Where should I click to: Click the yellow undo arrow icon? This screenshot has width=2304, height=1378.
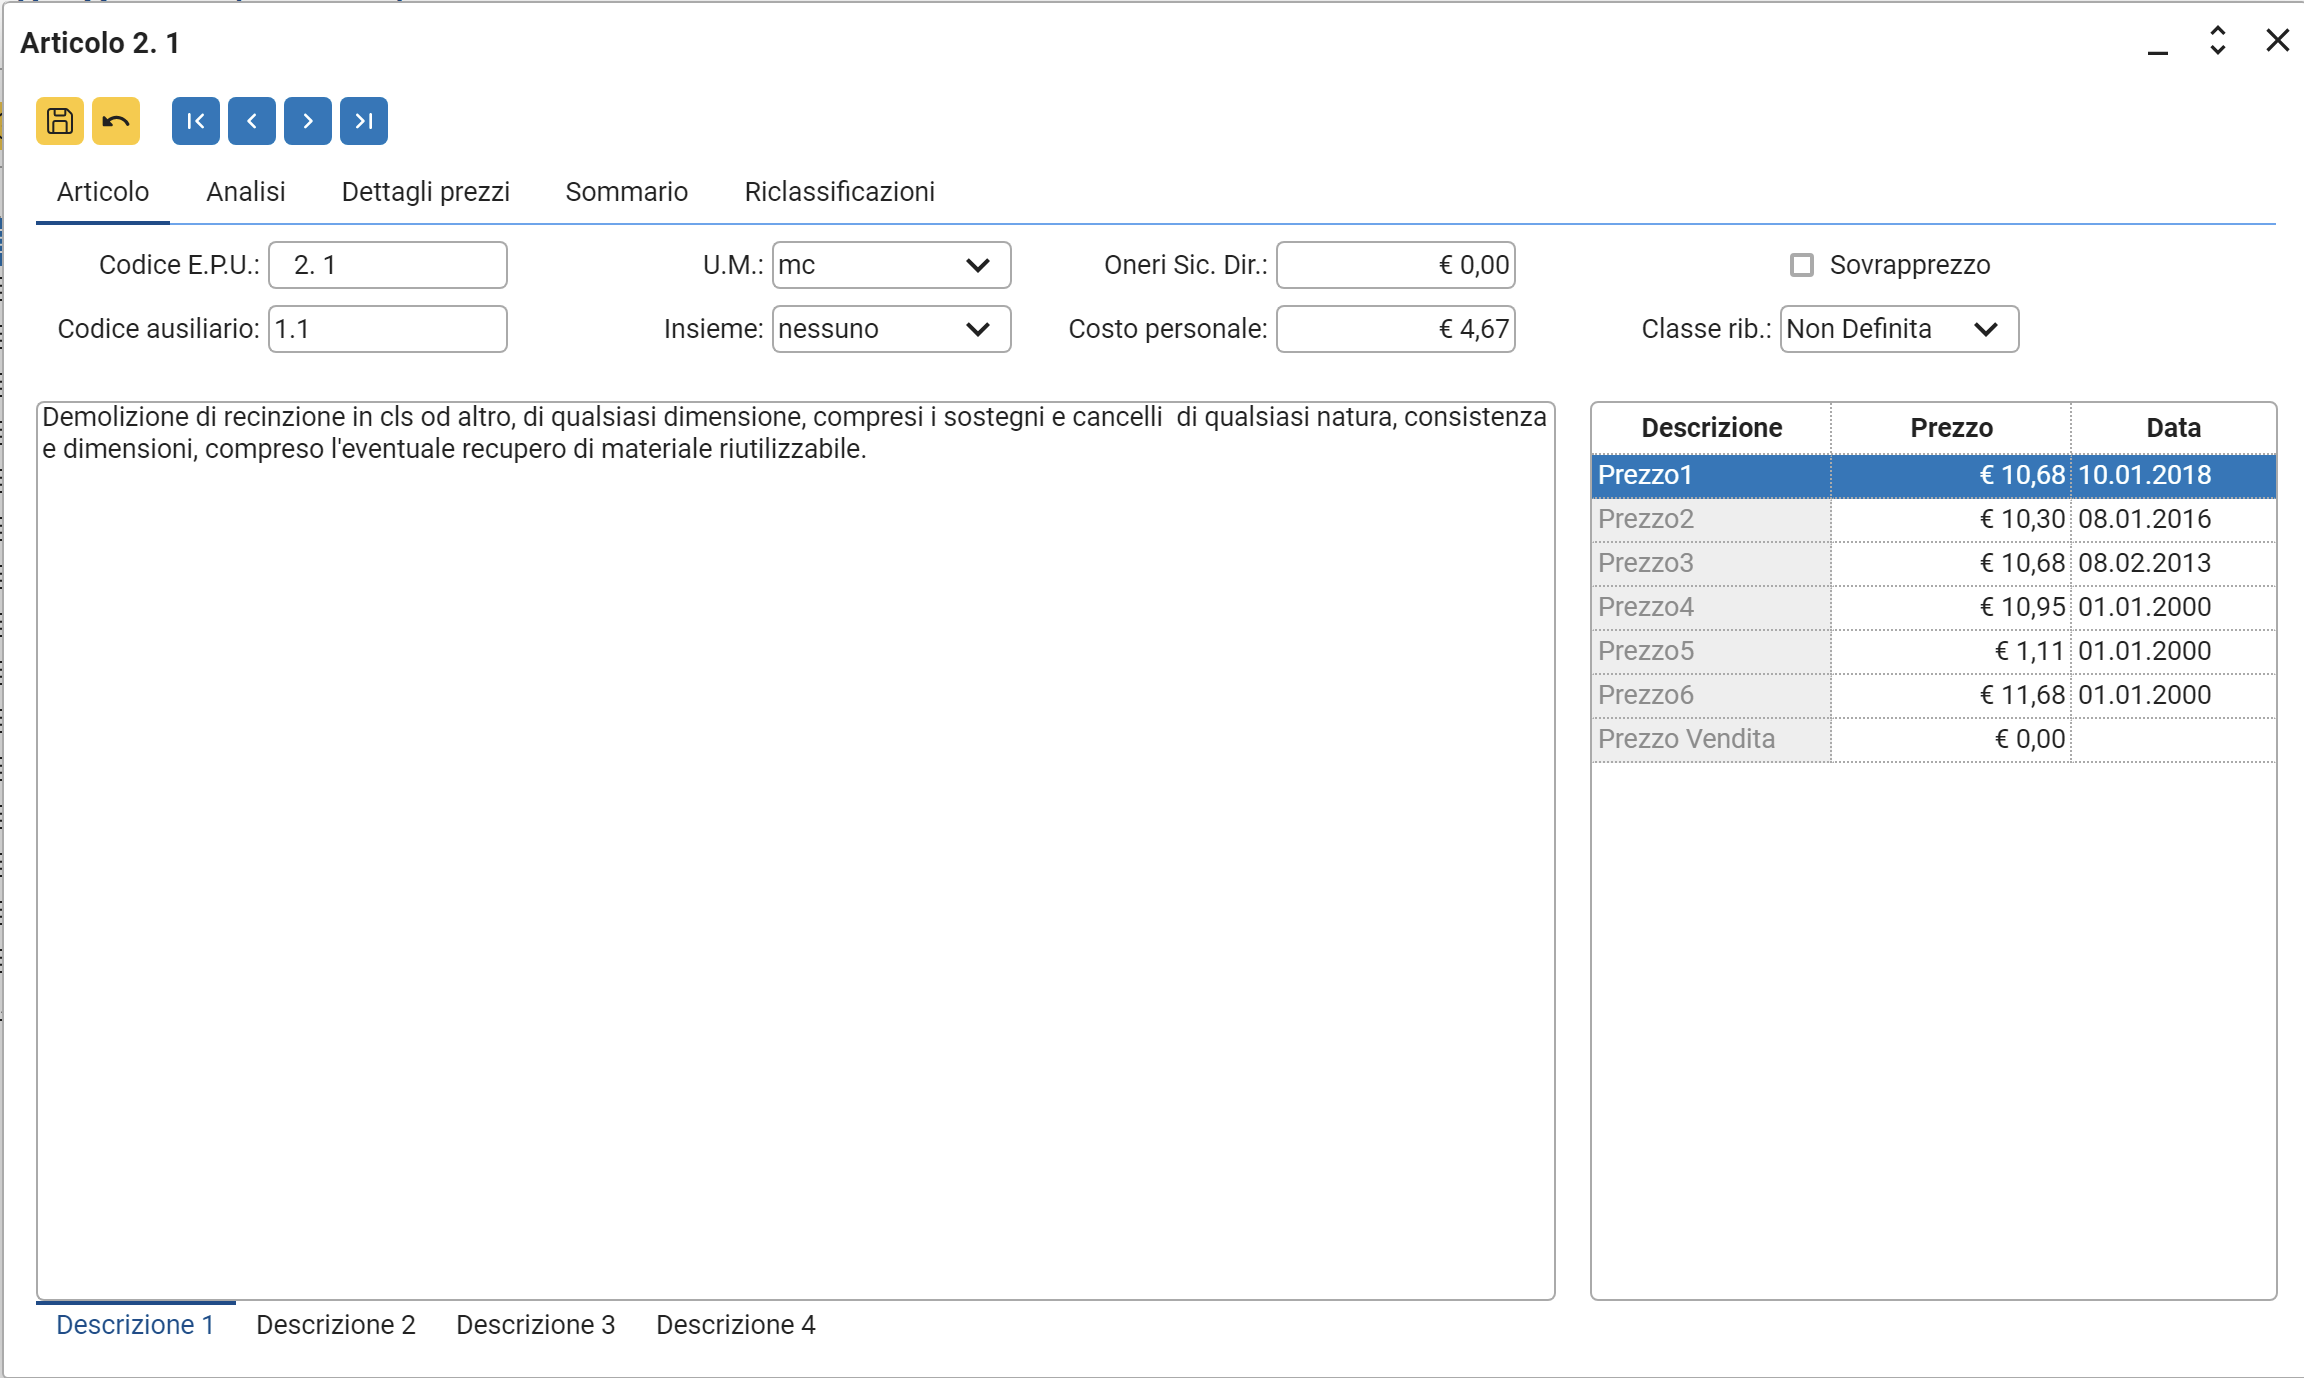click(116, 121)
